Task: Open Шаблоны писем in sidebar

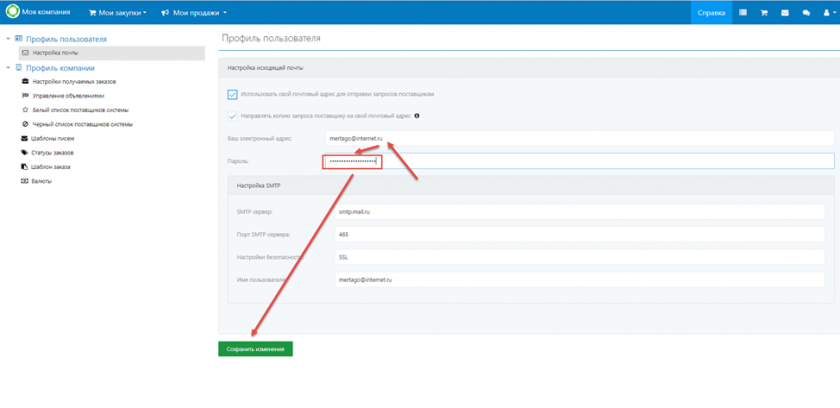Action: pyautogui.click(x=53, y=139)
